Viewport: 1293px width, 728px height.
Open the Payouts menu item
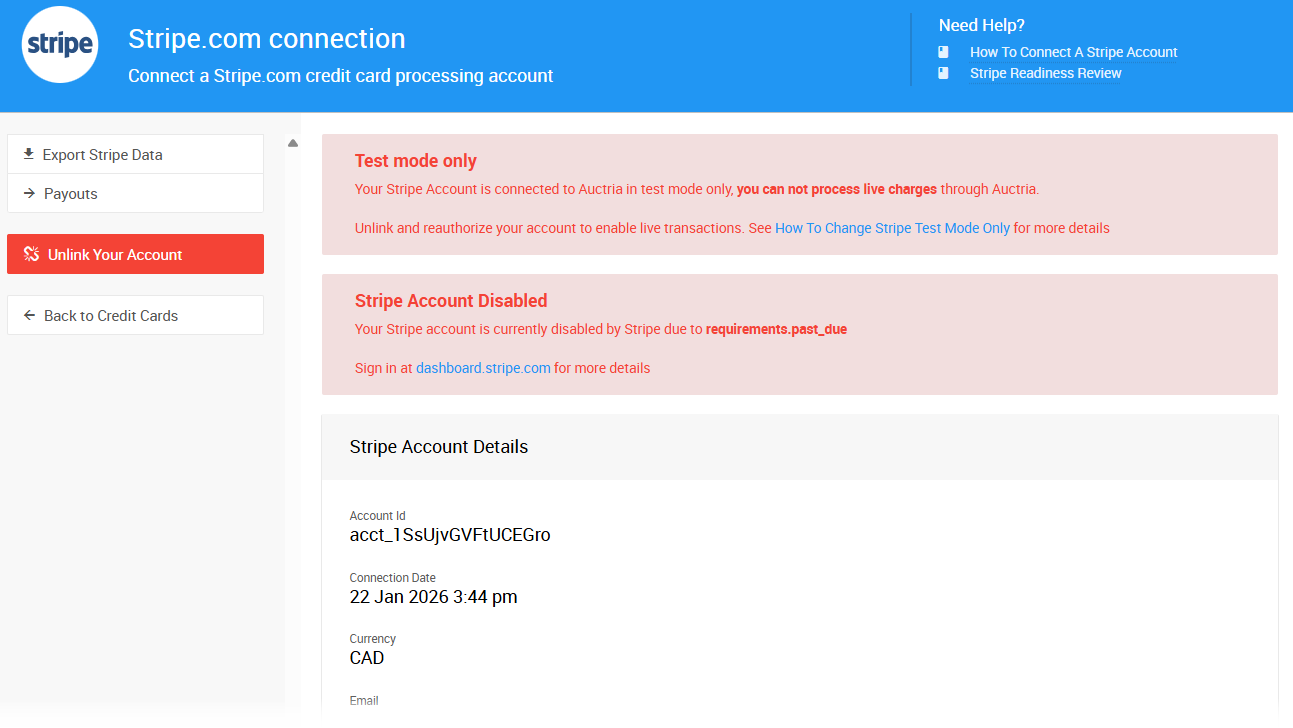pos(71,194)
